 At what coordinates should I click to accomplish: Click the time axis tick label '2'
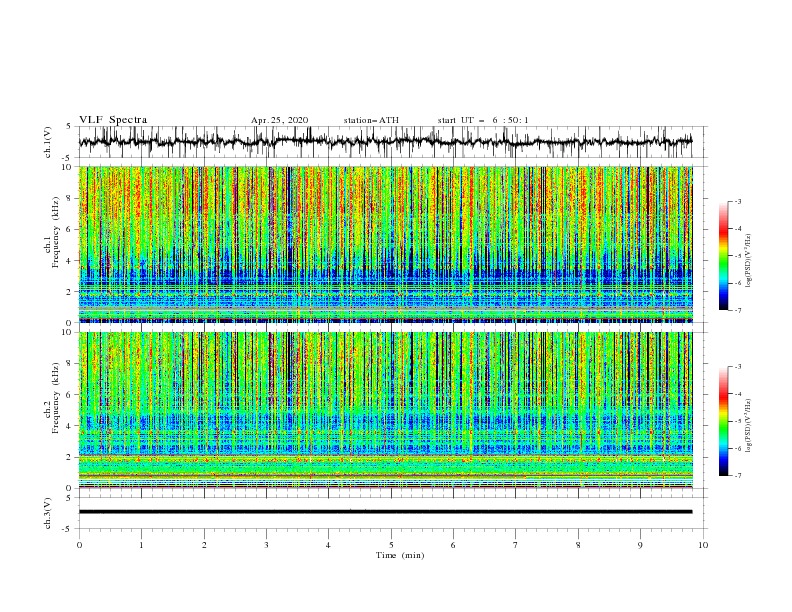tap(204, 545)
